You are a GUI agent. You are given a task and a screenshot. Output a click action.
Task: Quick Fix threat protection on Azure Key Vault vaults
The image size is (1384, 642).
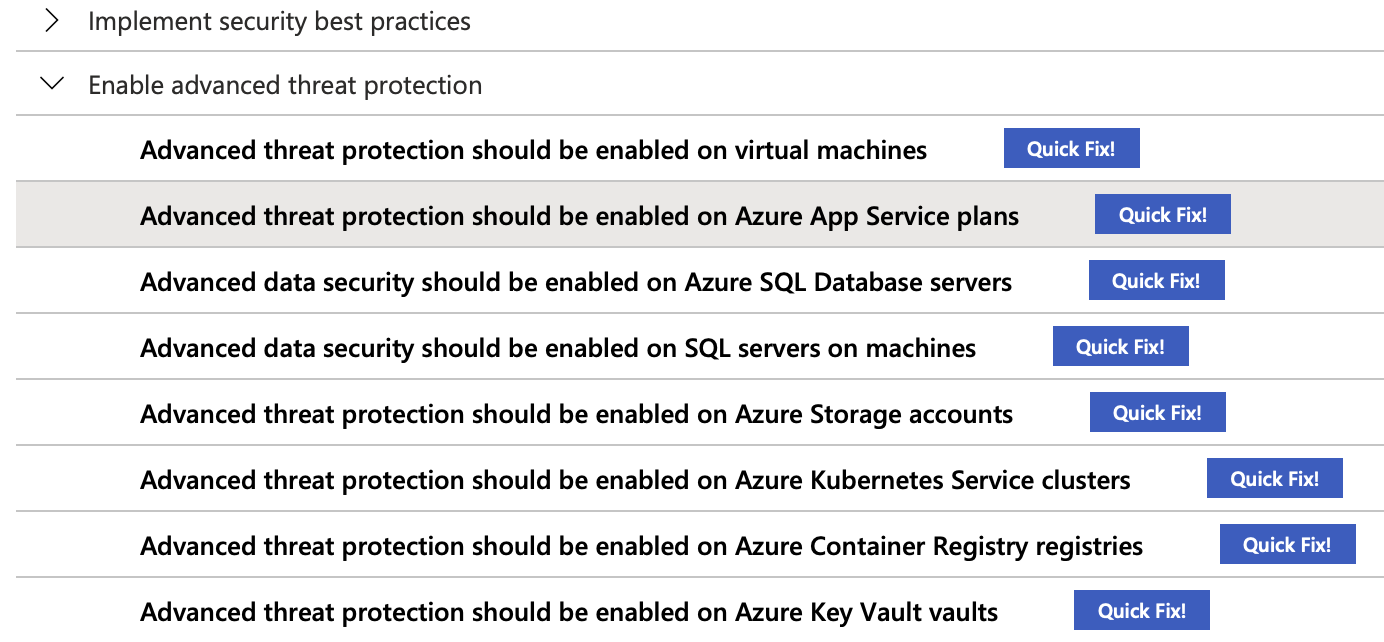[1141, 610]
